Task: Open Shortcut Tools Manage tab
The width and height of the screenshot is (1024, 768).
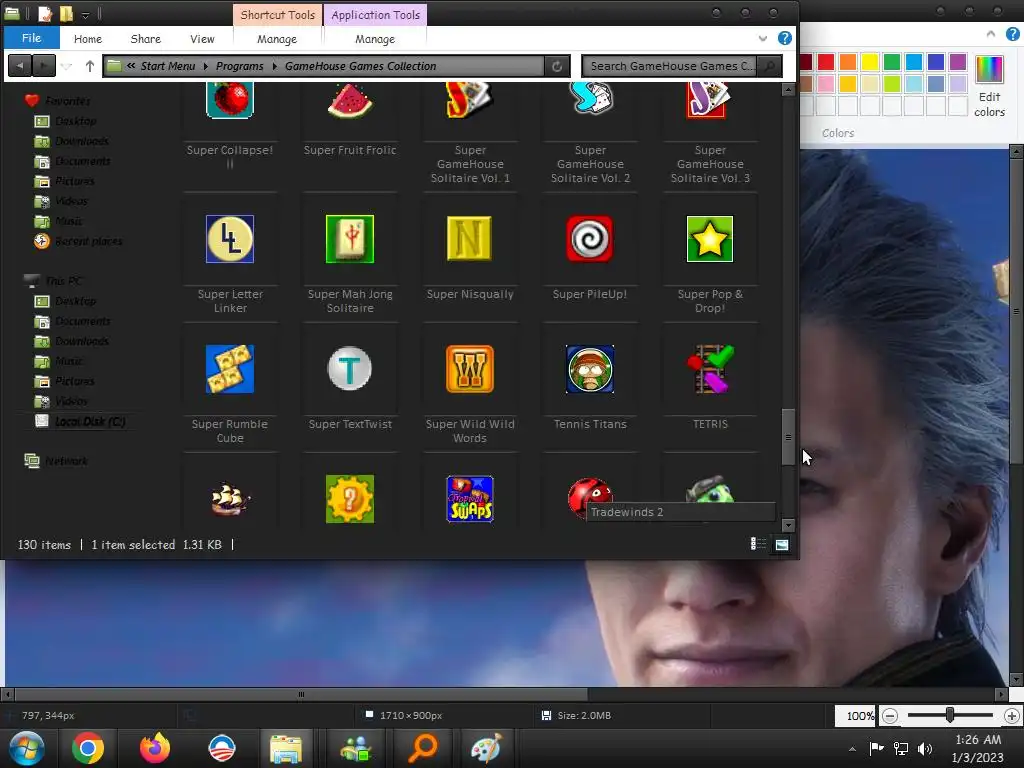Action: click(277, 39)
